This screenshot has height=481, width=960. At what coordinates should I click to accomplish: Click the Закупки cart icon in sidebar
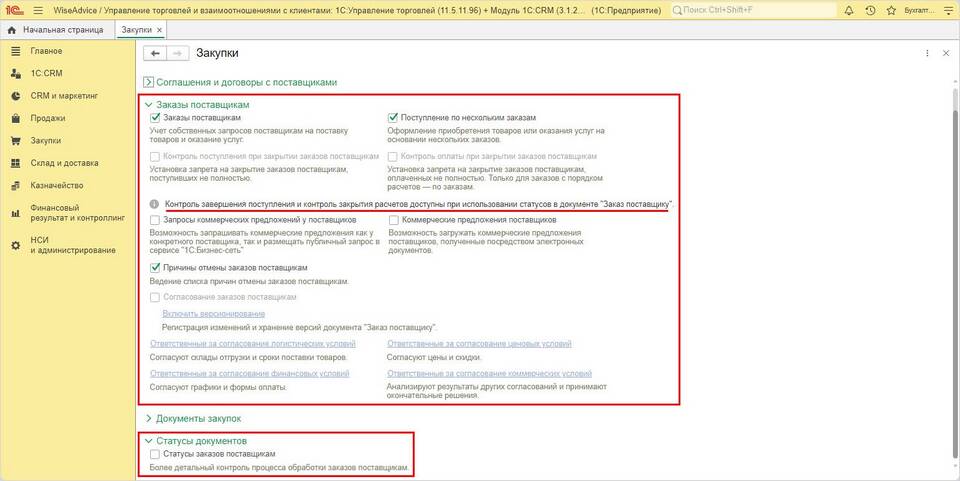tap(16, 141)
